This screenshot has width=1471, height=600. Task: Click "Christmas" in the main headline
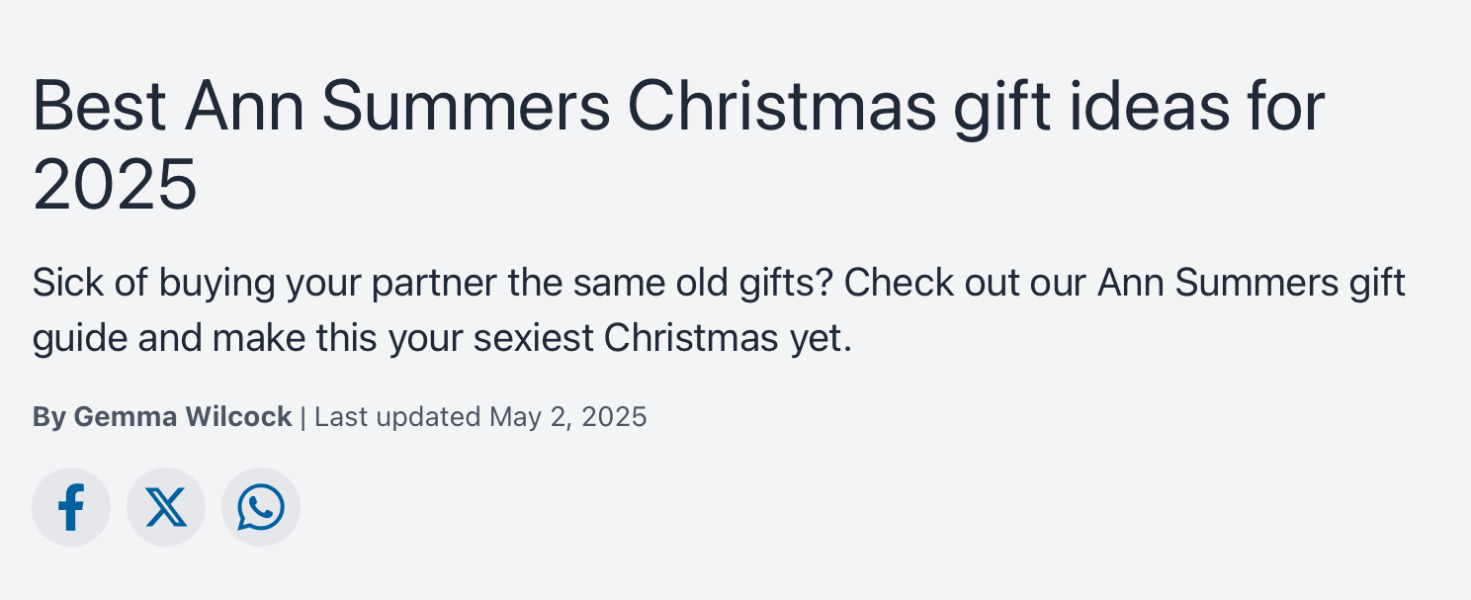tap(781, 106)
